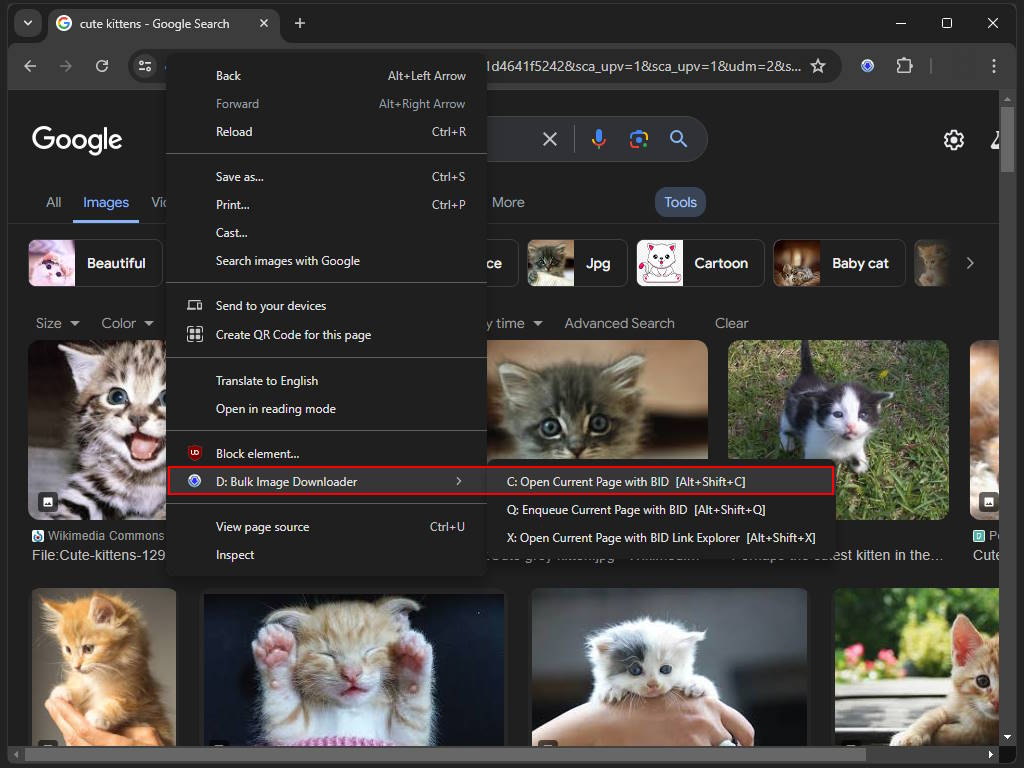The width and height of the screenshot is (1024, 768).
Task: Open Wikimedia Commons source link
Action: (99, 536)
